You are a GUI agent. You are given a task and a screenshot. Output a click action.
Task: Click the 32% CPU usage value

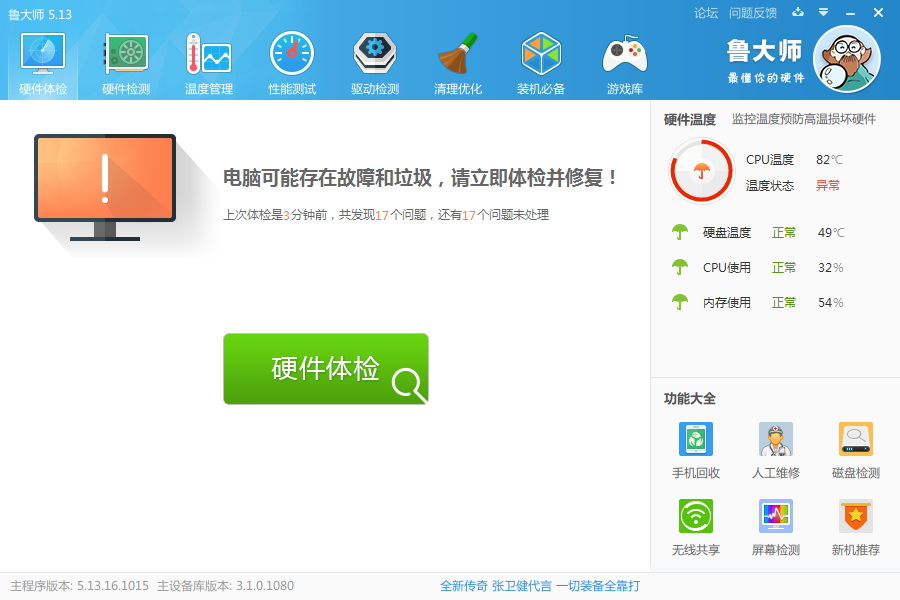point(831,268)
